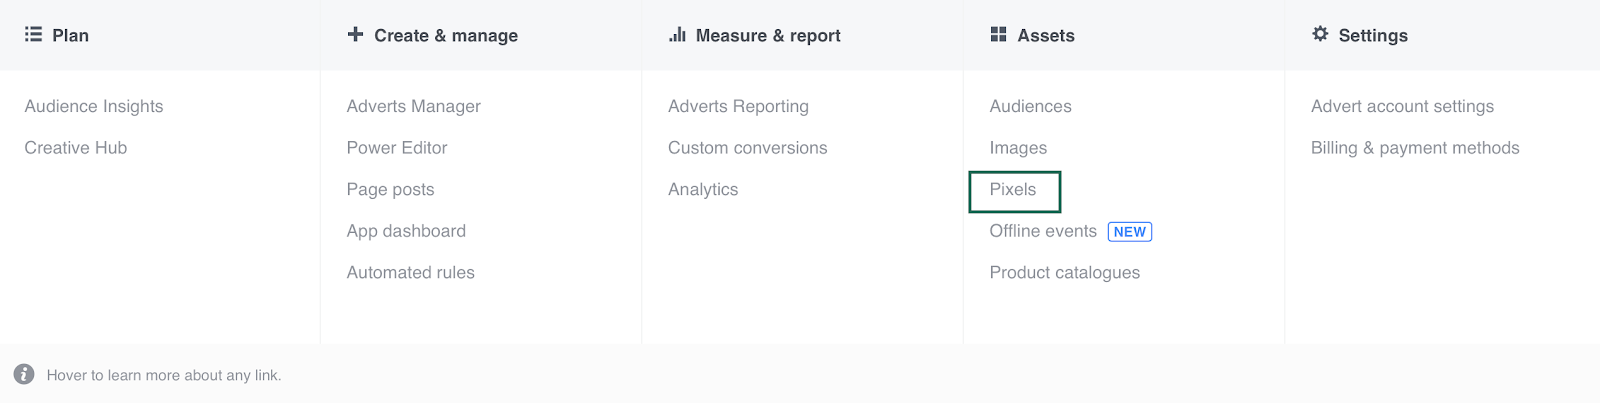Open Adverts Reporting
Image resolution: width=1600 pixels, height=403 pixels.
coord(738,107)
